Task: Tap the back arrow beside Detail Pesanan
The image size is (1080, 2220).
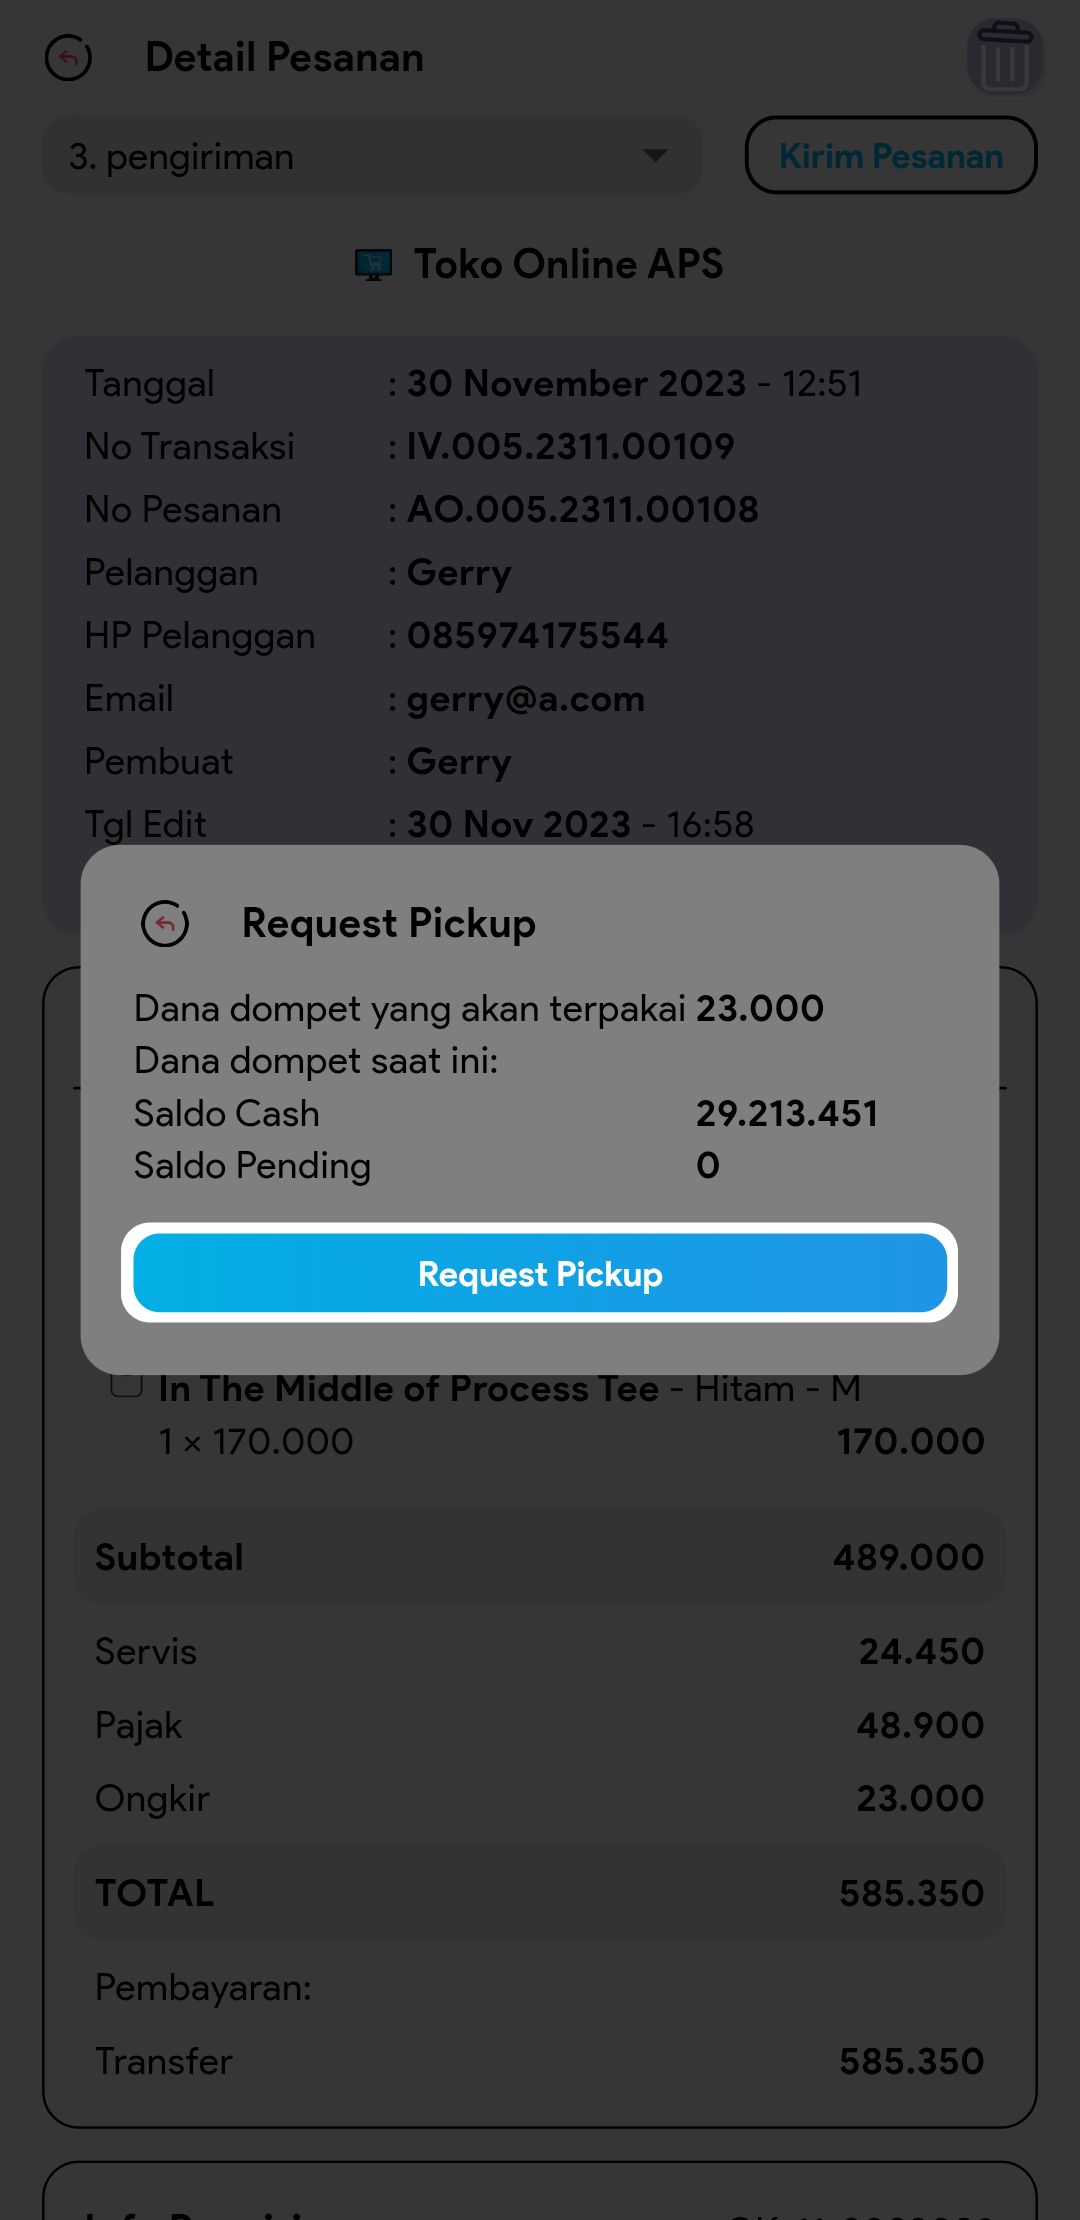Action: coord(68,58)
